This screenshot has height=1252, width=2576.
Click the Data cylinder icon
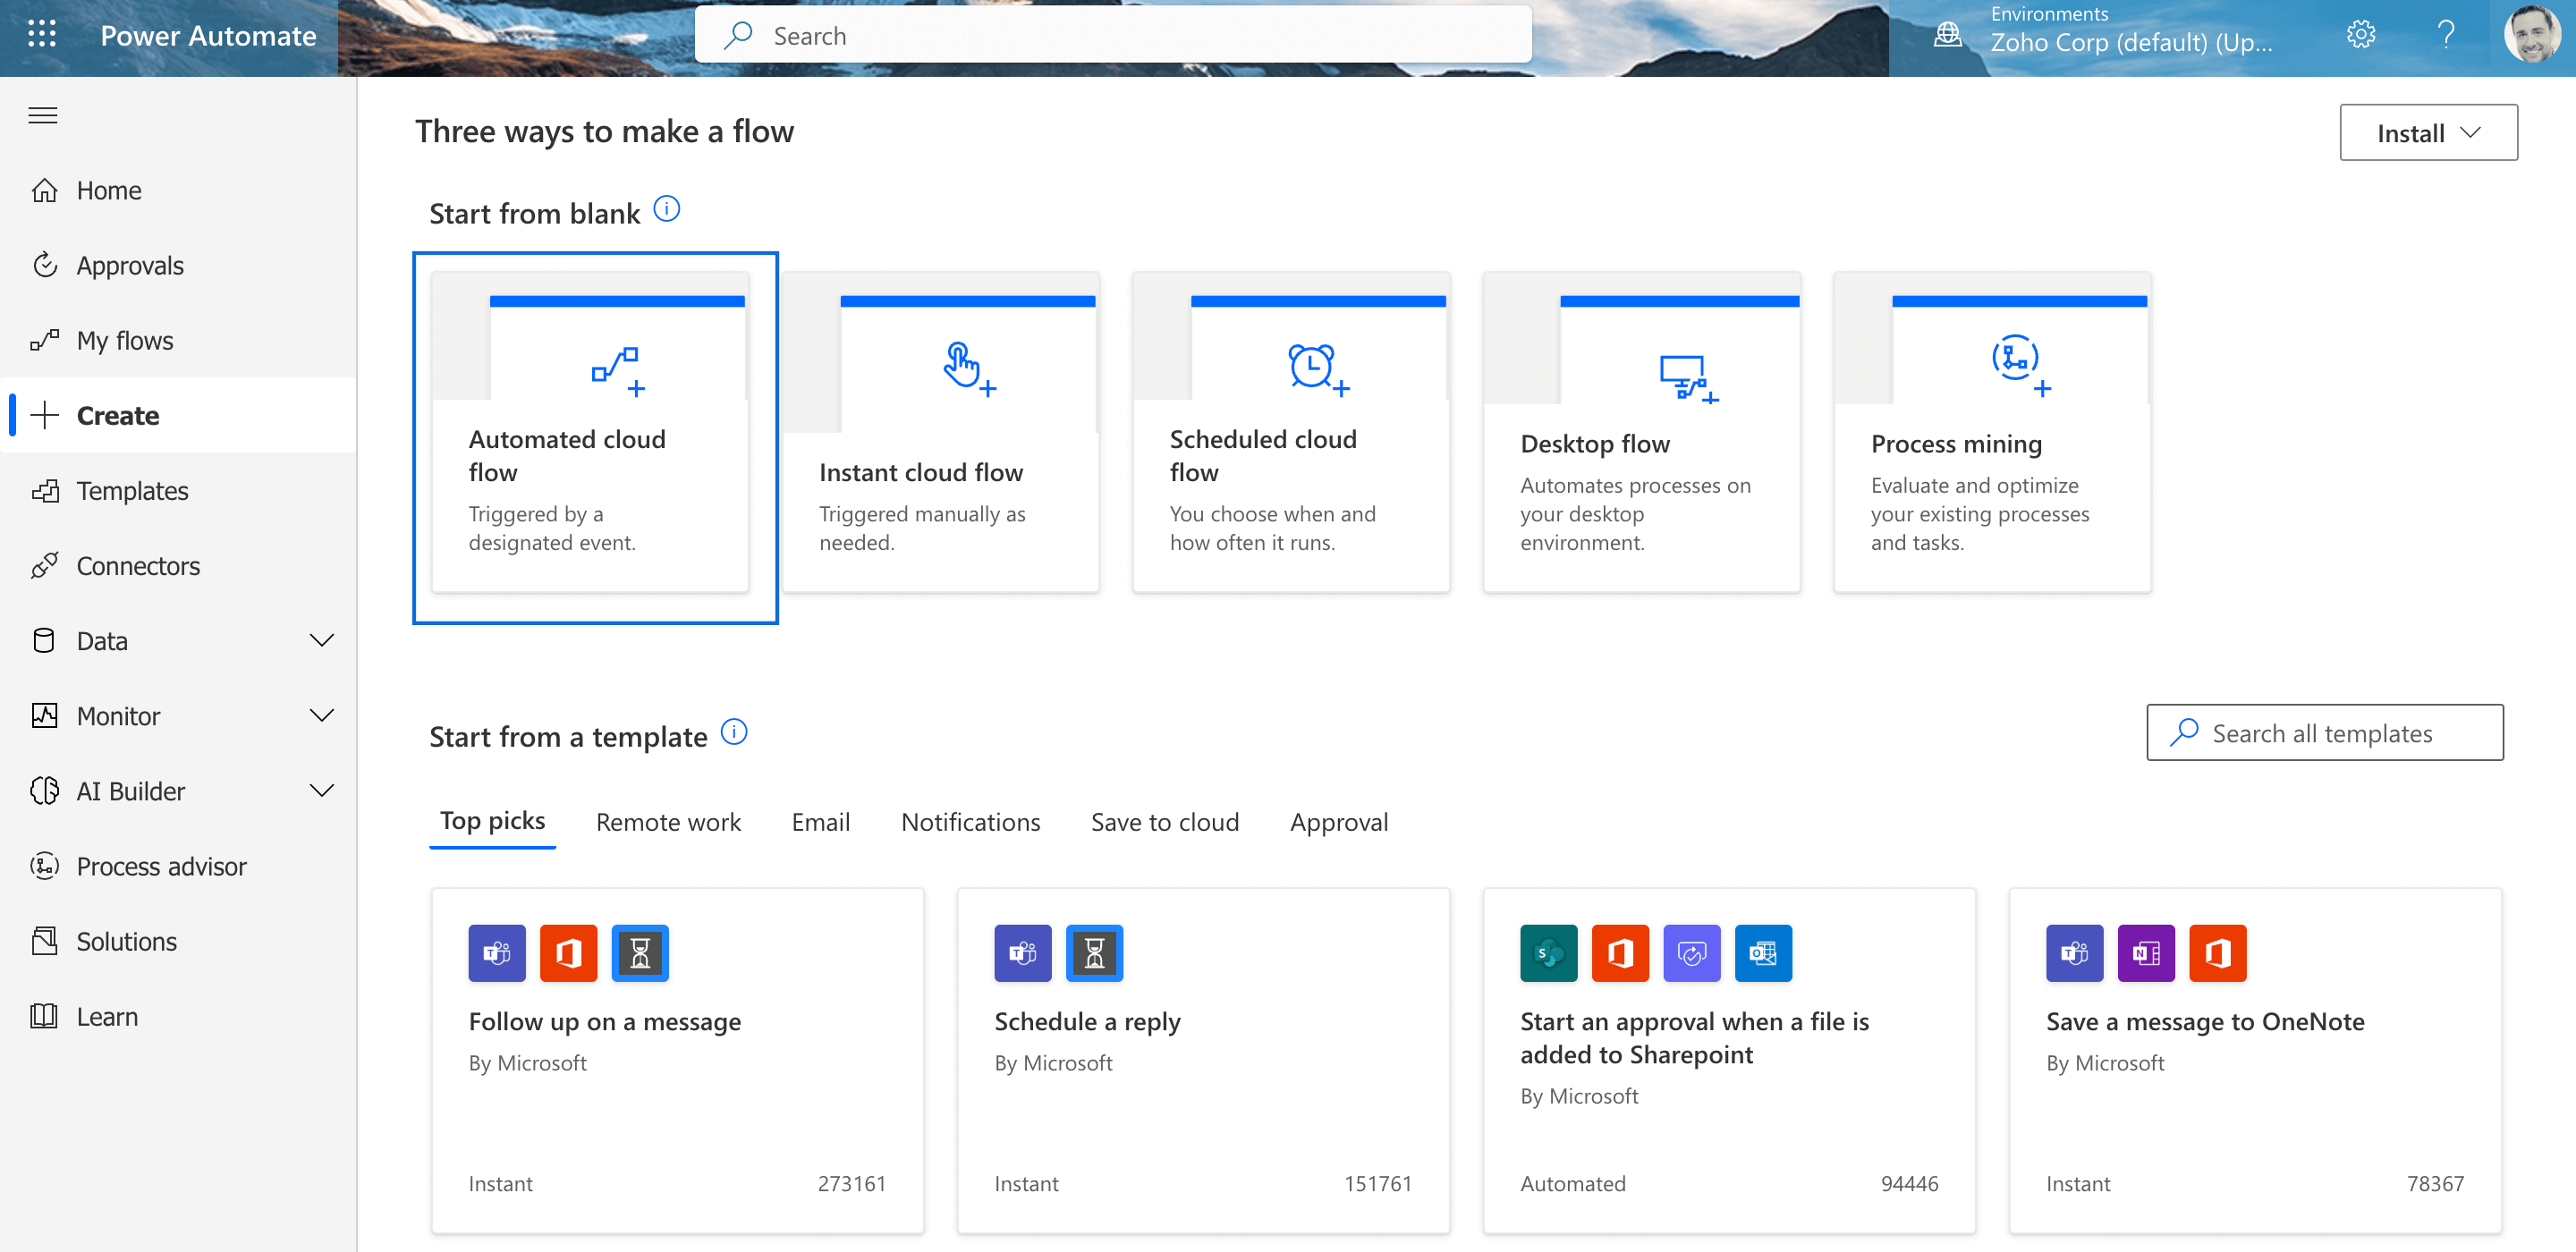(44, 640)
